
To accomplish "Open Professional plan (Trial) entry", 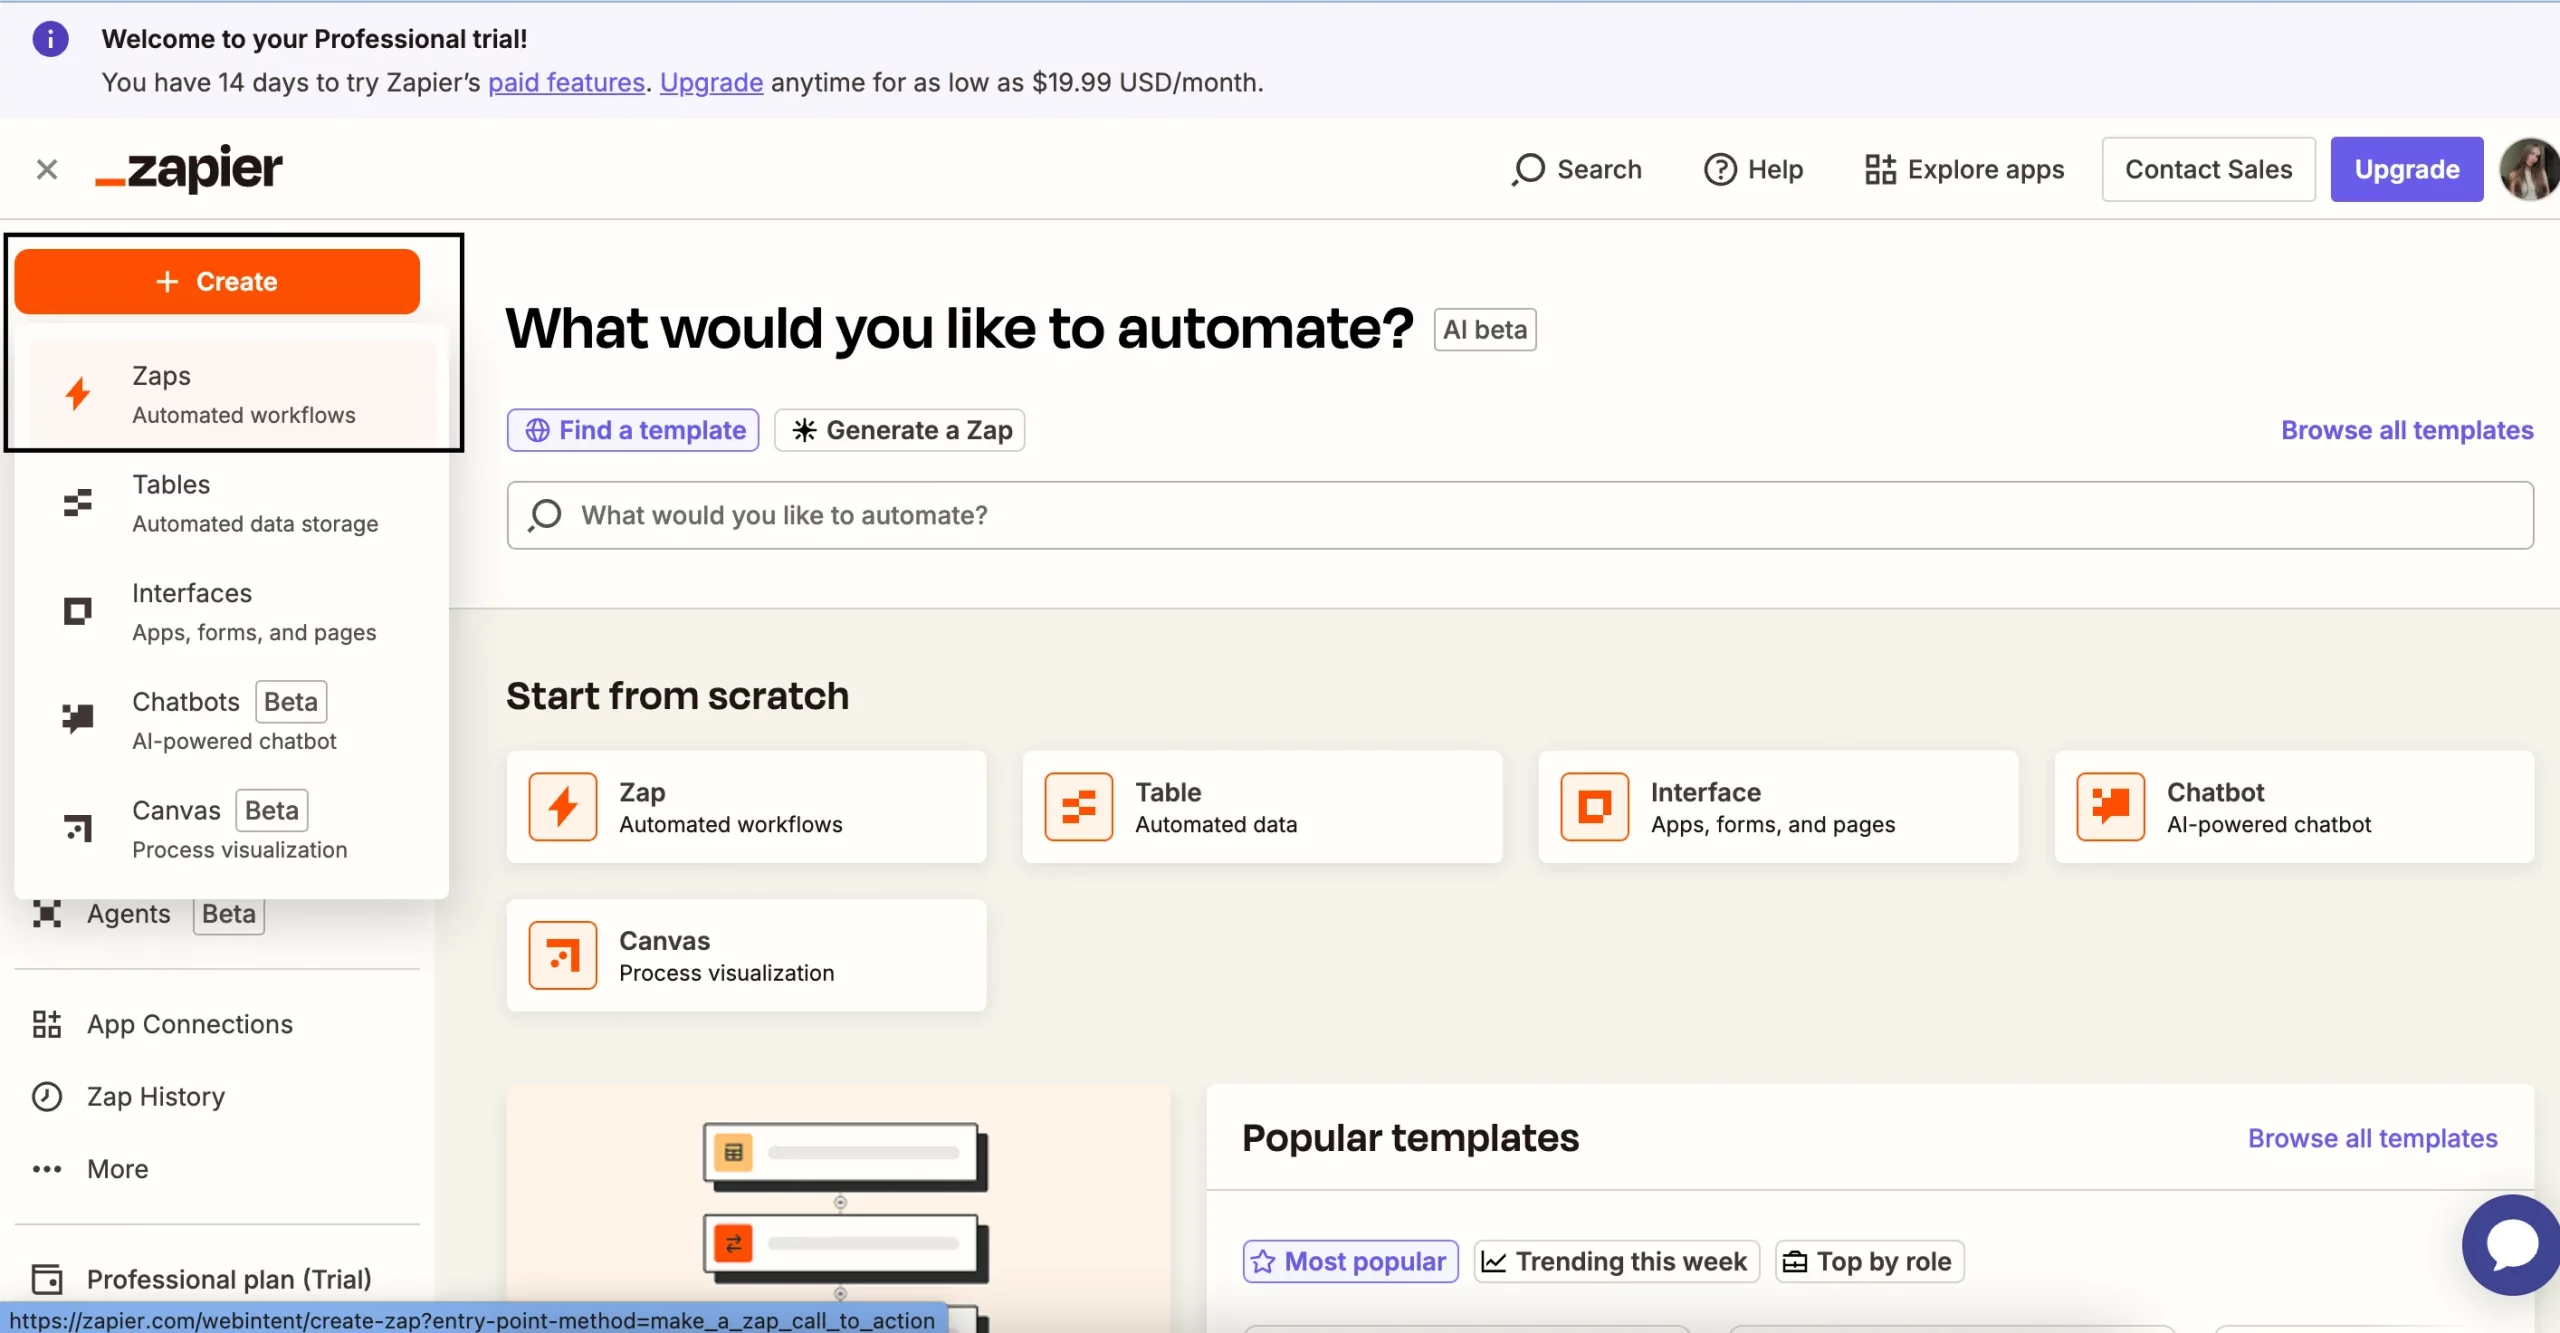I will [x=217, y=1279].
